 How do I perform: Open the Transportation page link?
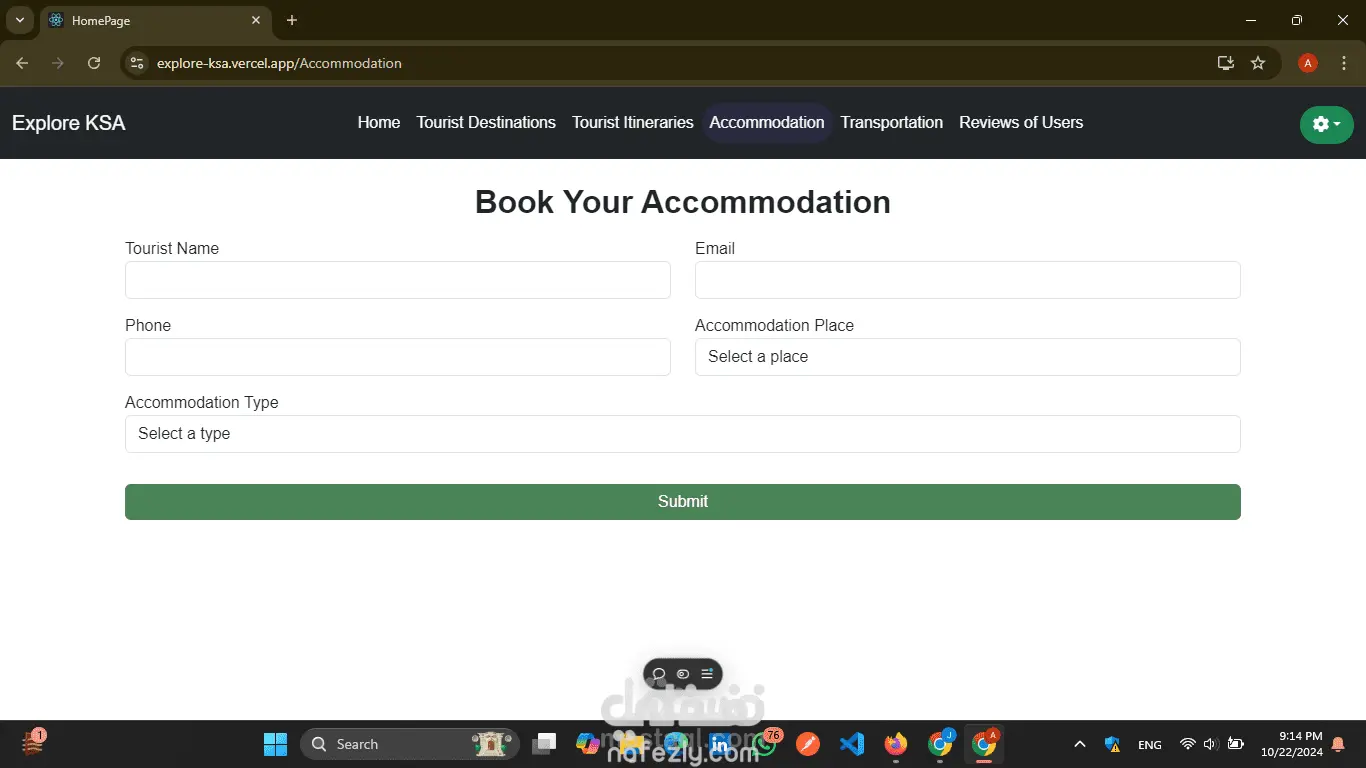[892, 123]
